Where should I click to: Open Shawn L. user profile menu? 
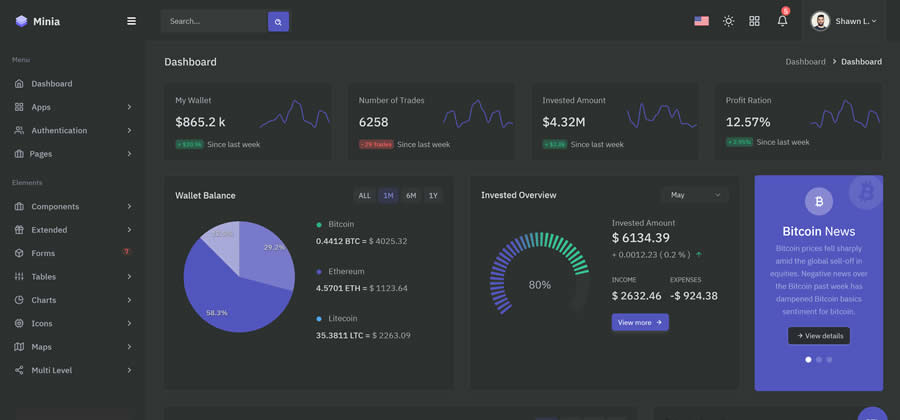point(844,21)
